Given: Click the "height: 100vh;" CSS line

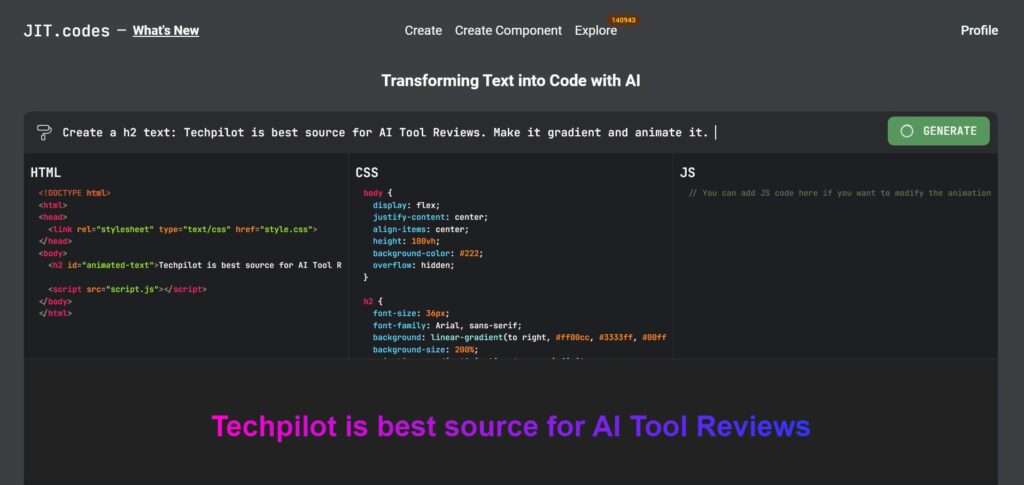Looking at the screenshot, I should (406, 242).
